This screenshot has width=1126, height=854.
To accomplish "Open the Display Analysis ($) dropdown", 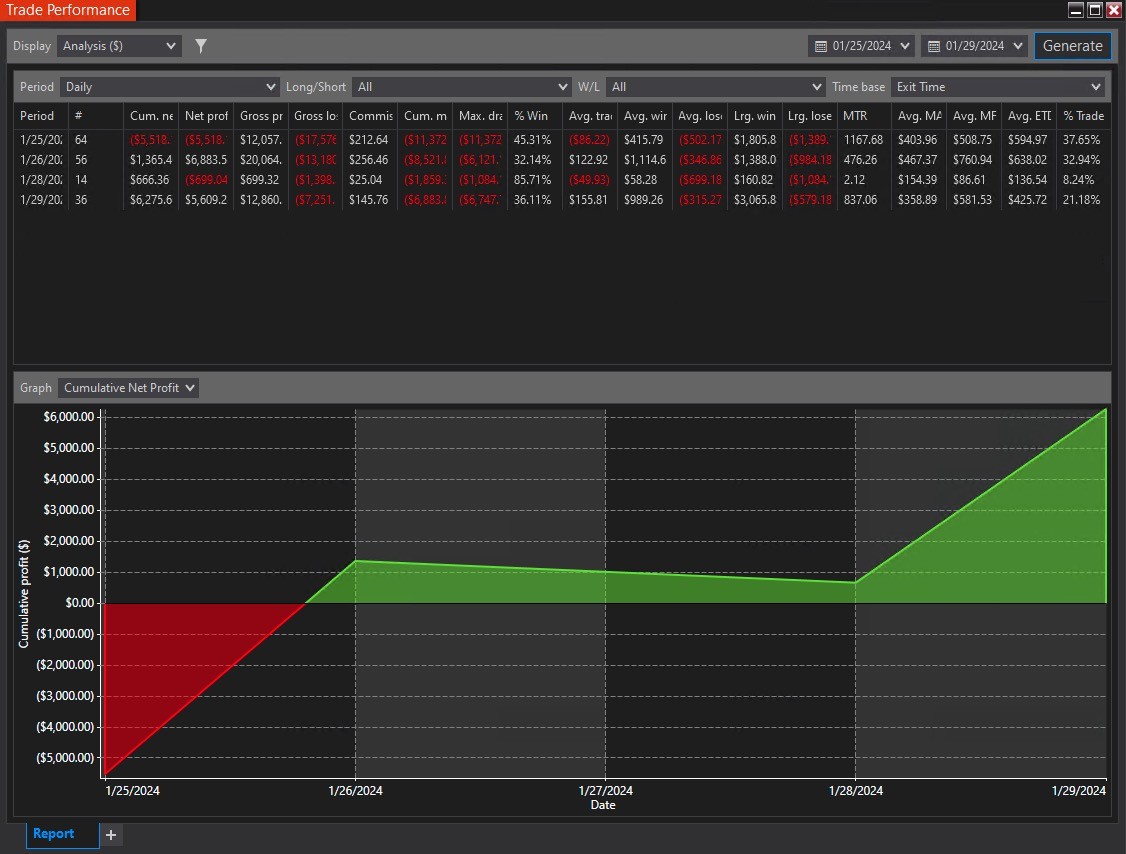I will click(x=118, y=46).
